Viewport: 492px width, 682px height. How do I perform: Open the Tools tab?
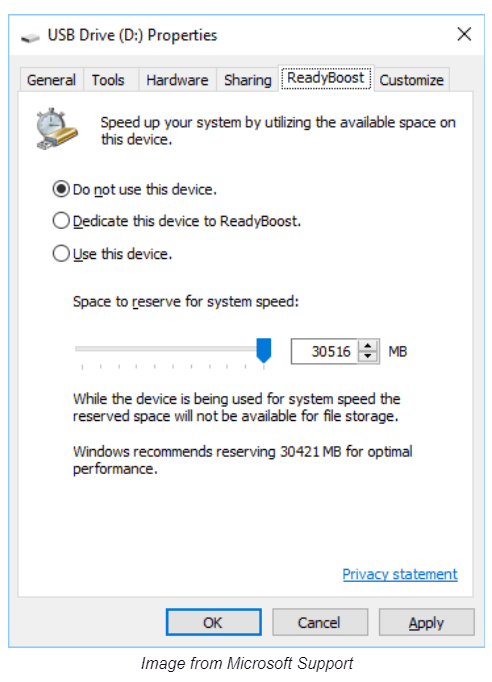pyautogui.click(x=108, y=80)
